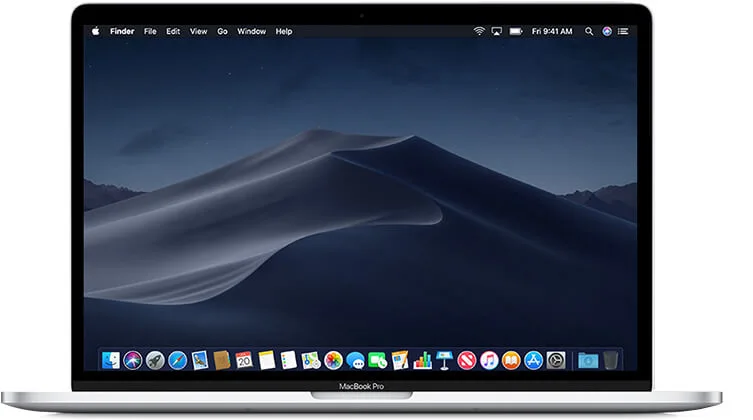This screenshot has width=753, height=420.
Task: Open Mail stamp icon in Dock
Action: tap(200, 360)
